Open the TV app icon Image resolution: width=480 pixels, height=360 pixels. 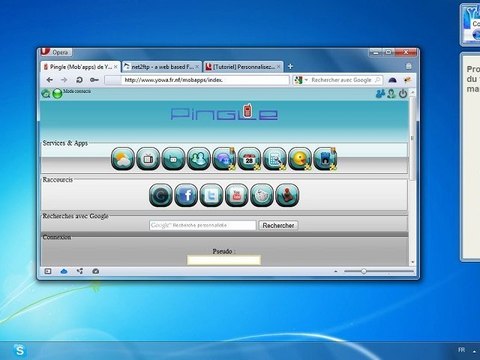pos(148,159)
